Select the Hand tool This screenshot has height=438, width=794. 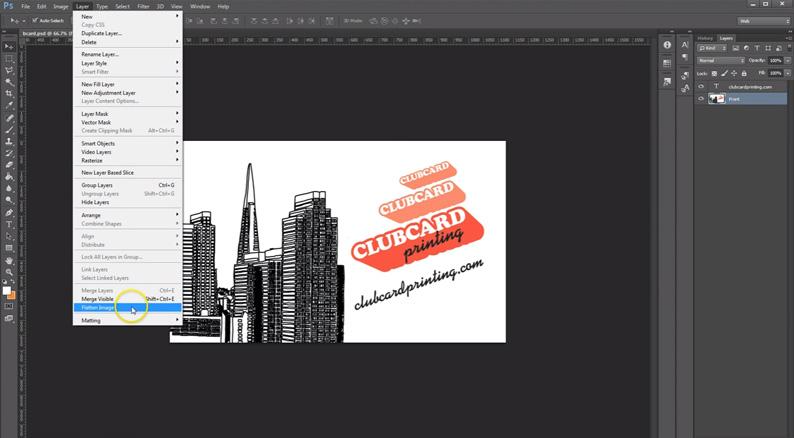(x=9, y=261)
